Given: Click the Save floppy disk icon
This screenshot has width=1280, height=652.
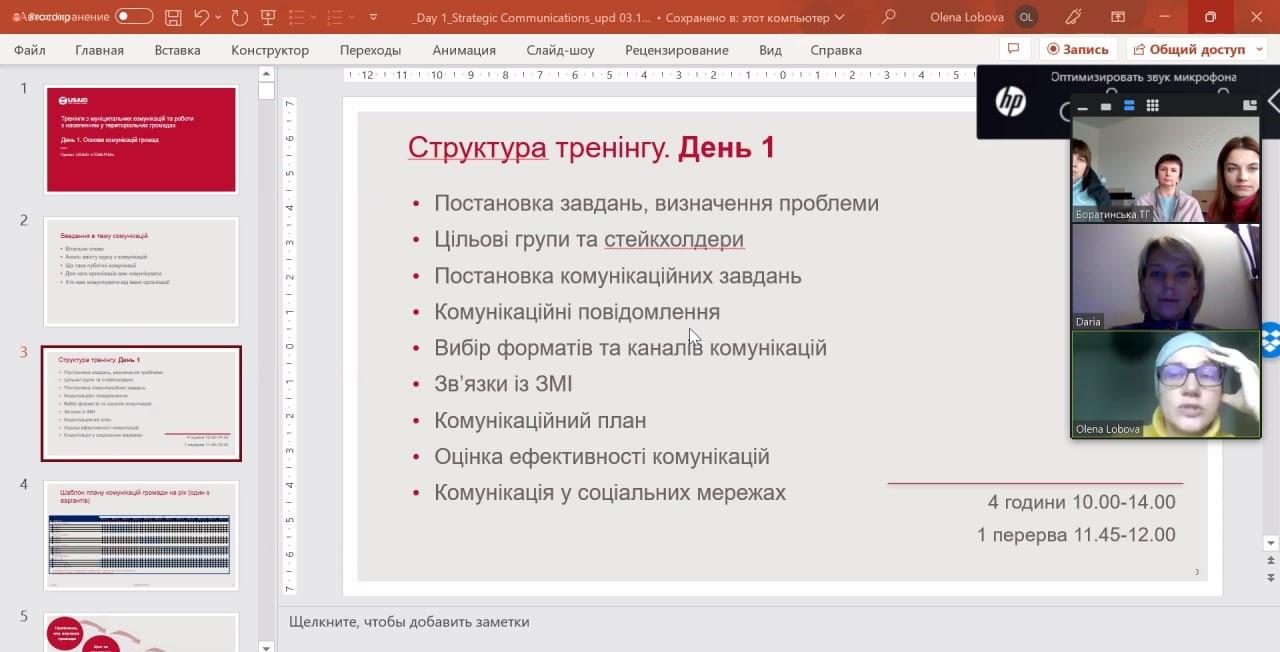Looking at the screenshot, I should 173,17.
